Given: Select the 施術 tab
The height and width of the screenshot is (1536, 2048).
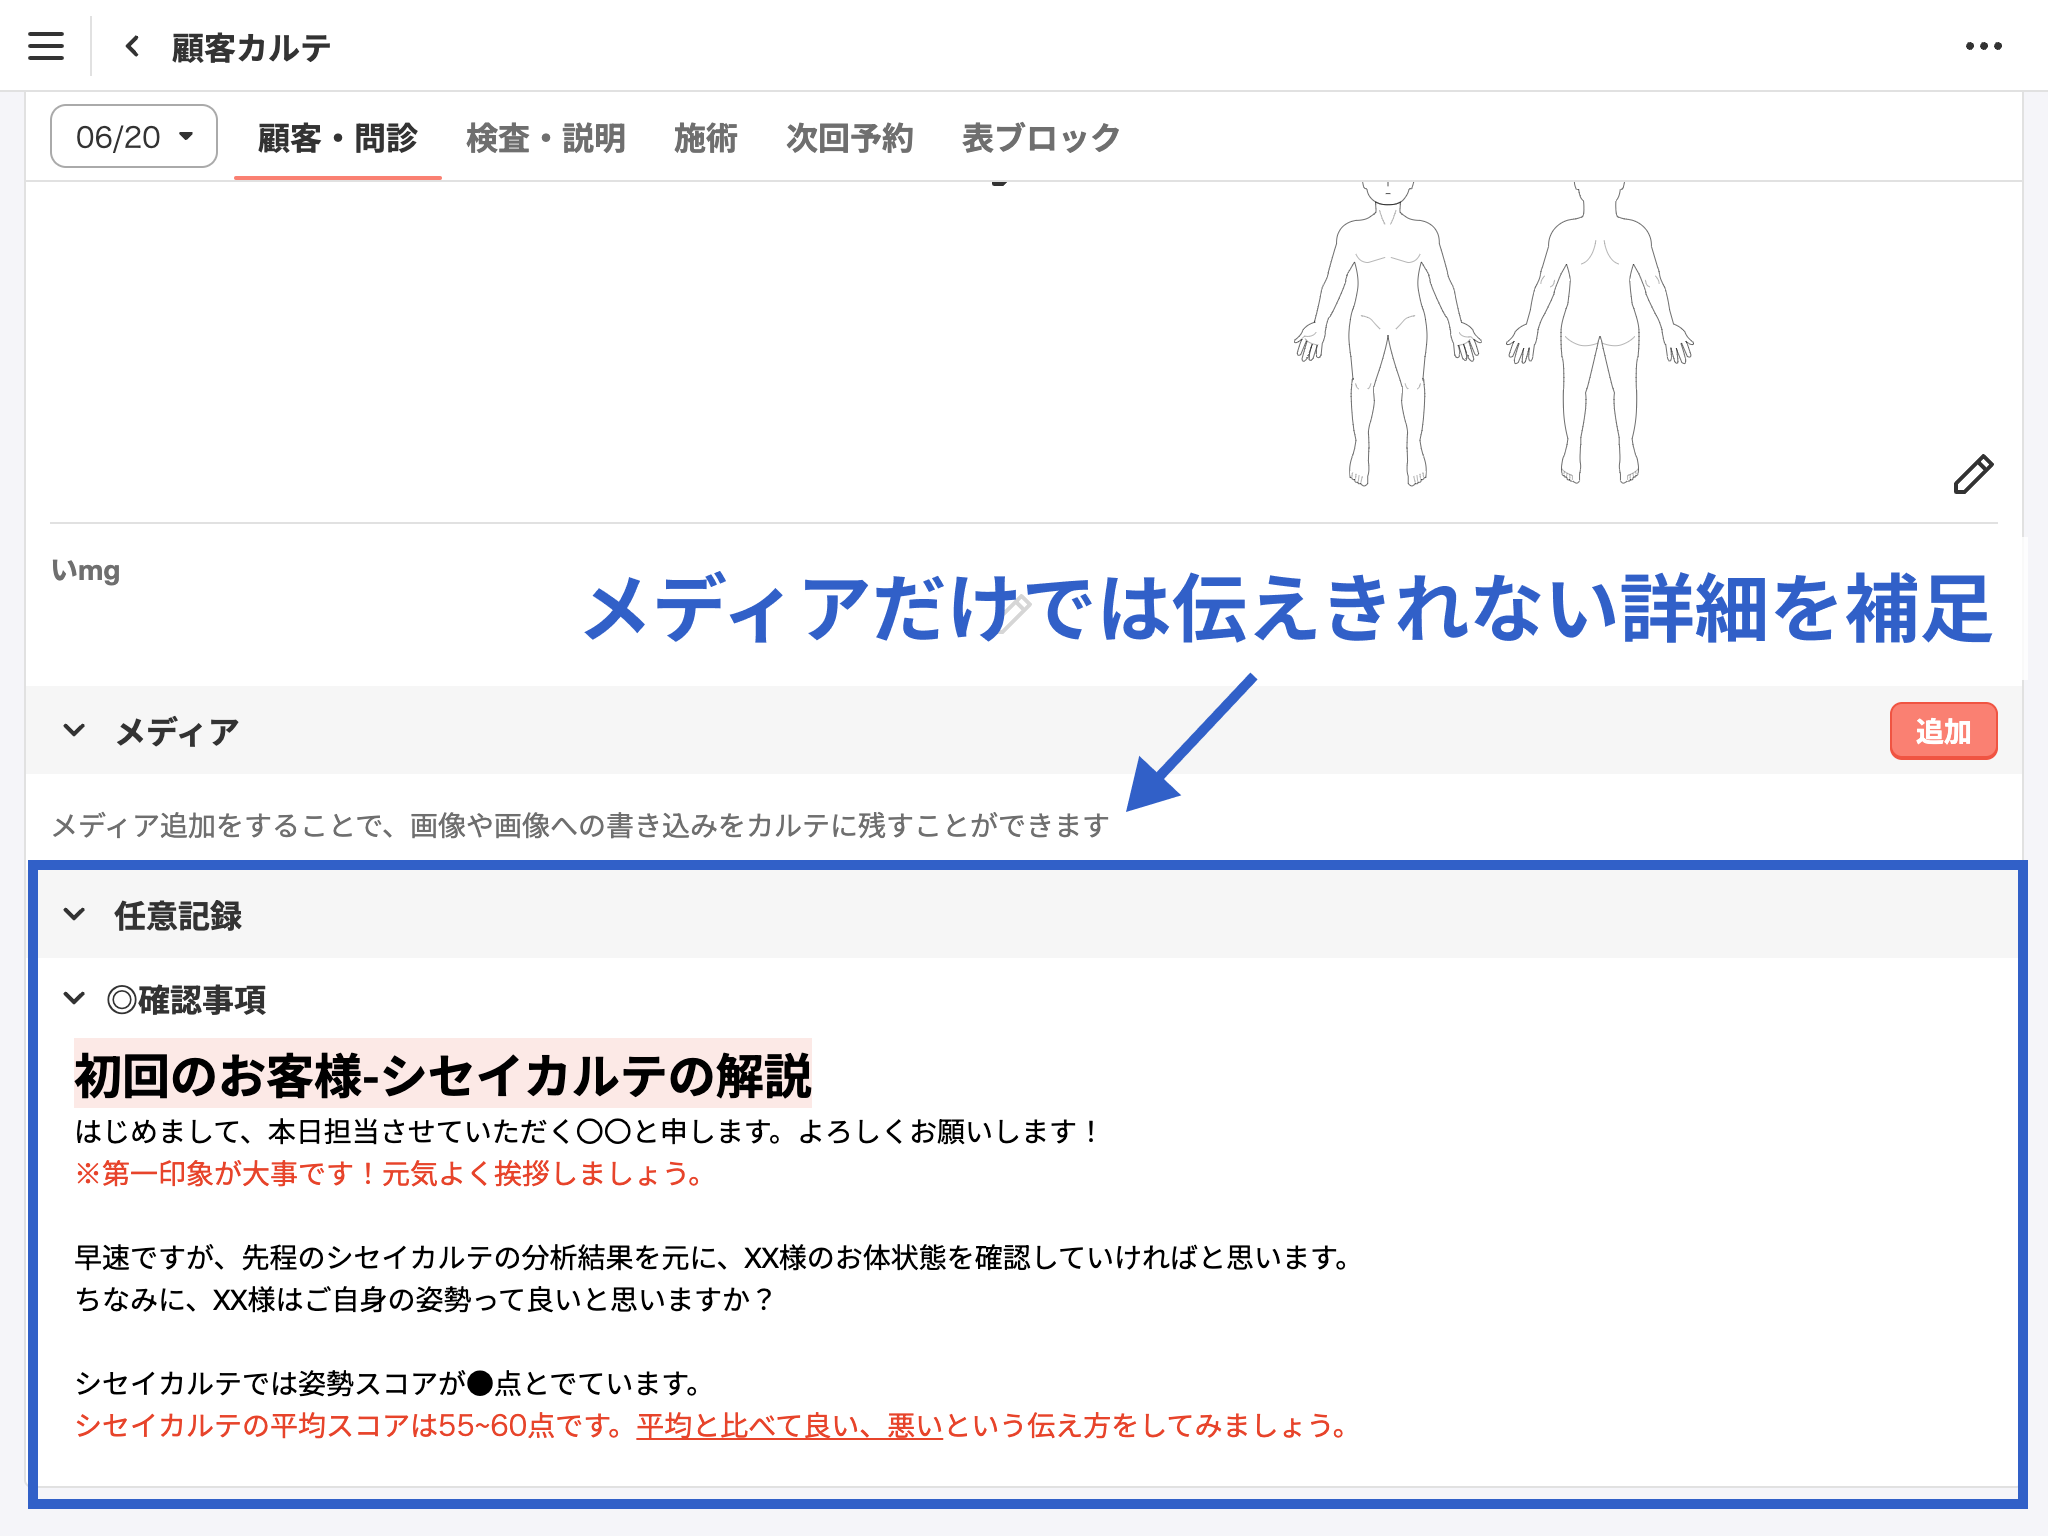Looking at the screenshot, I should [705, 136].
